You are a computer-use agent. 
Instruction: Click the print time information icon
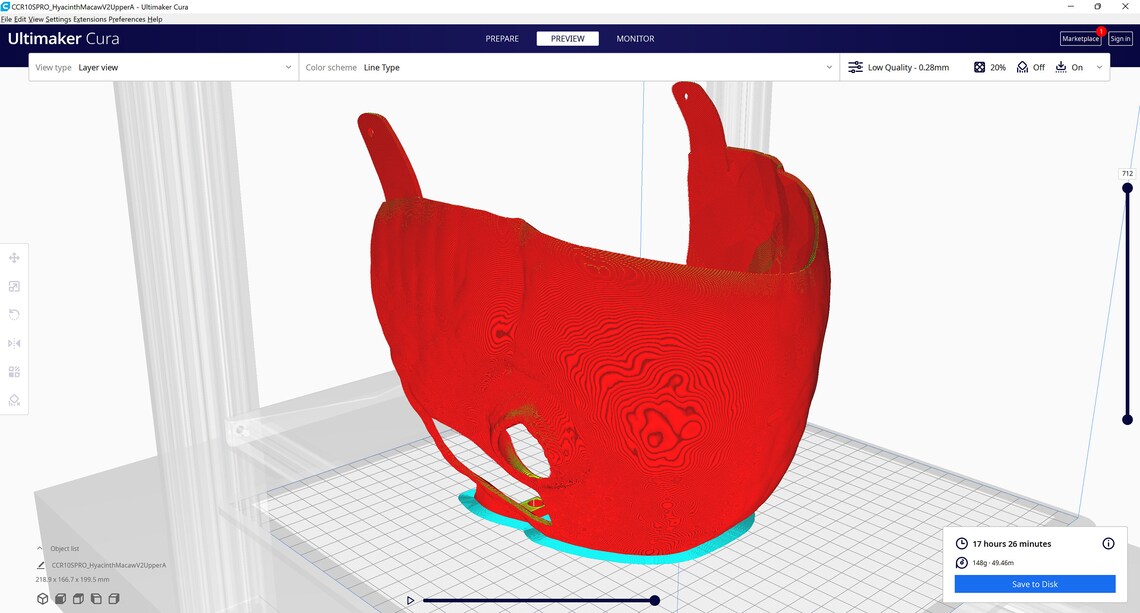pos(1108,543)
